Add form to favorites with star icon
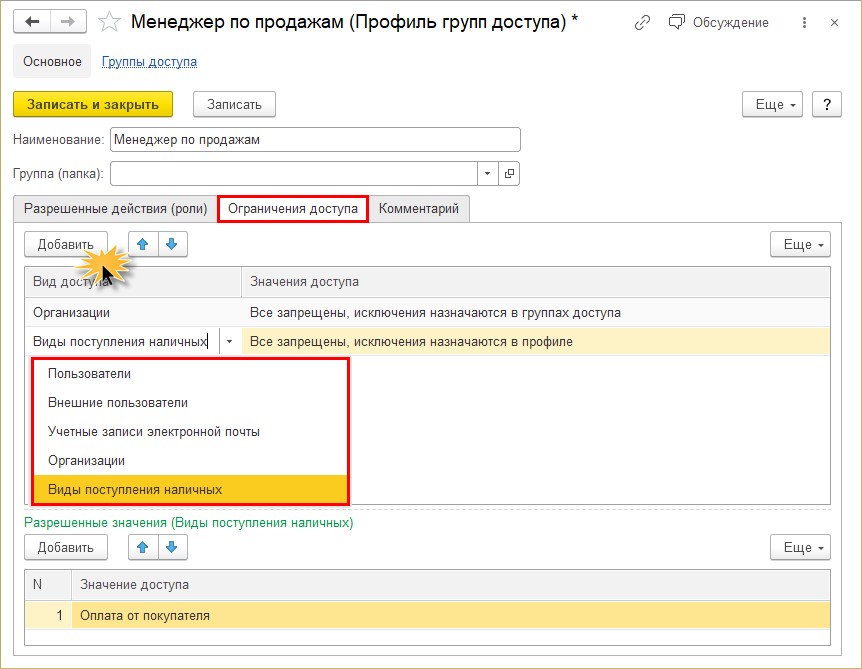The image size is (862, 669). point(109,22)
